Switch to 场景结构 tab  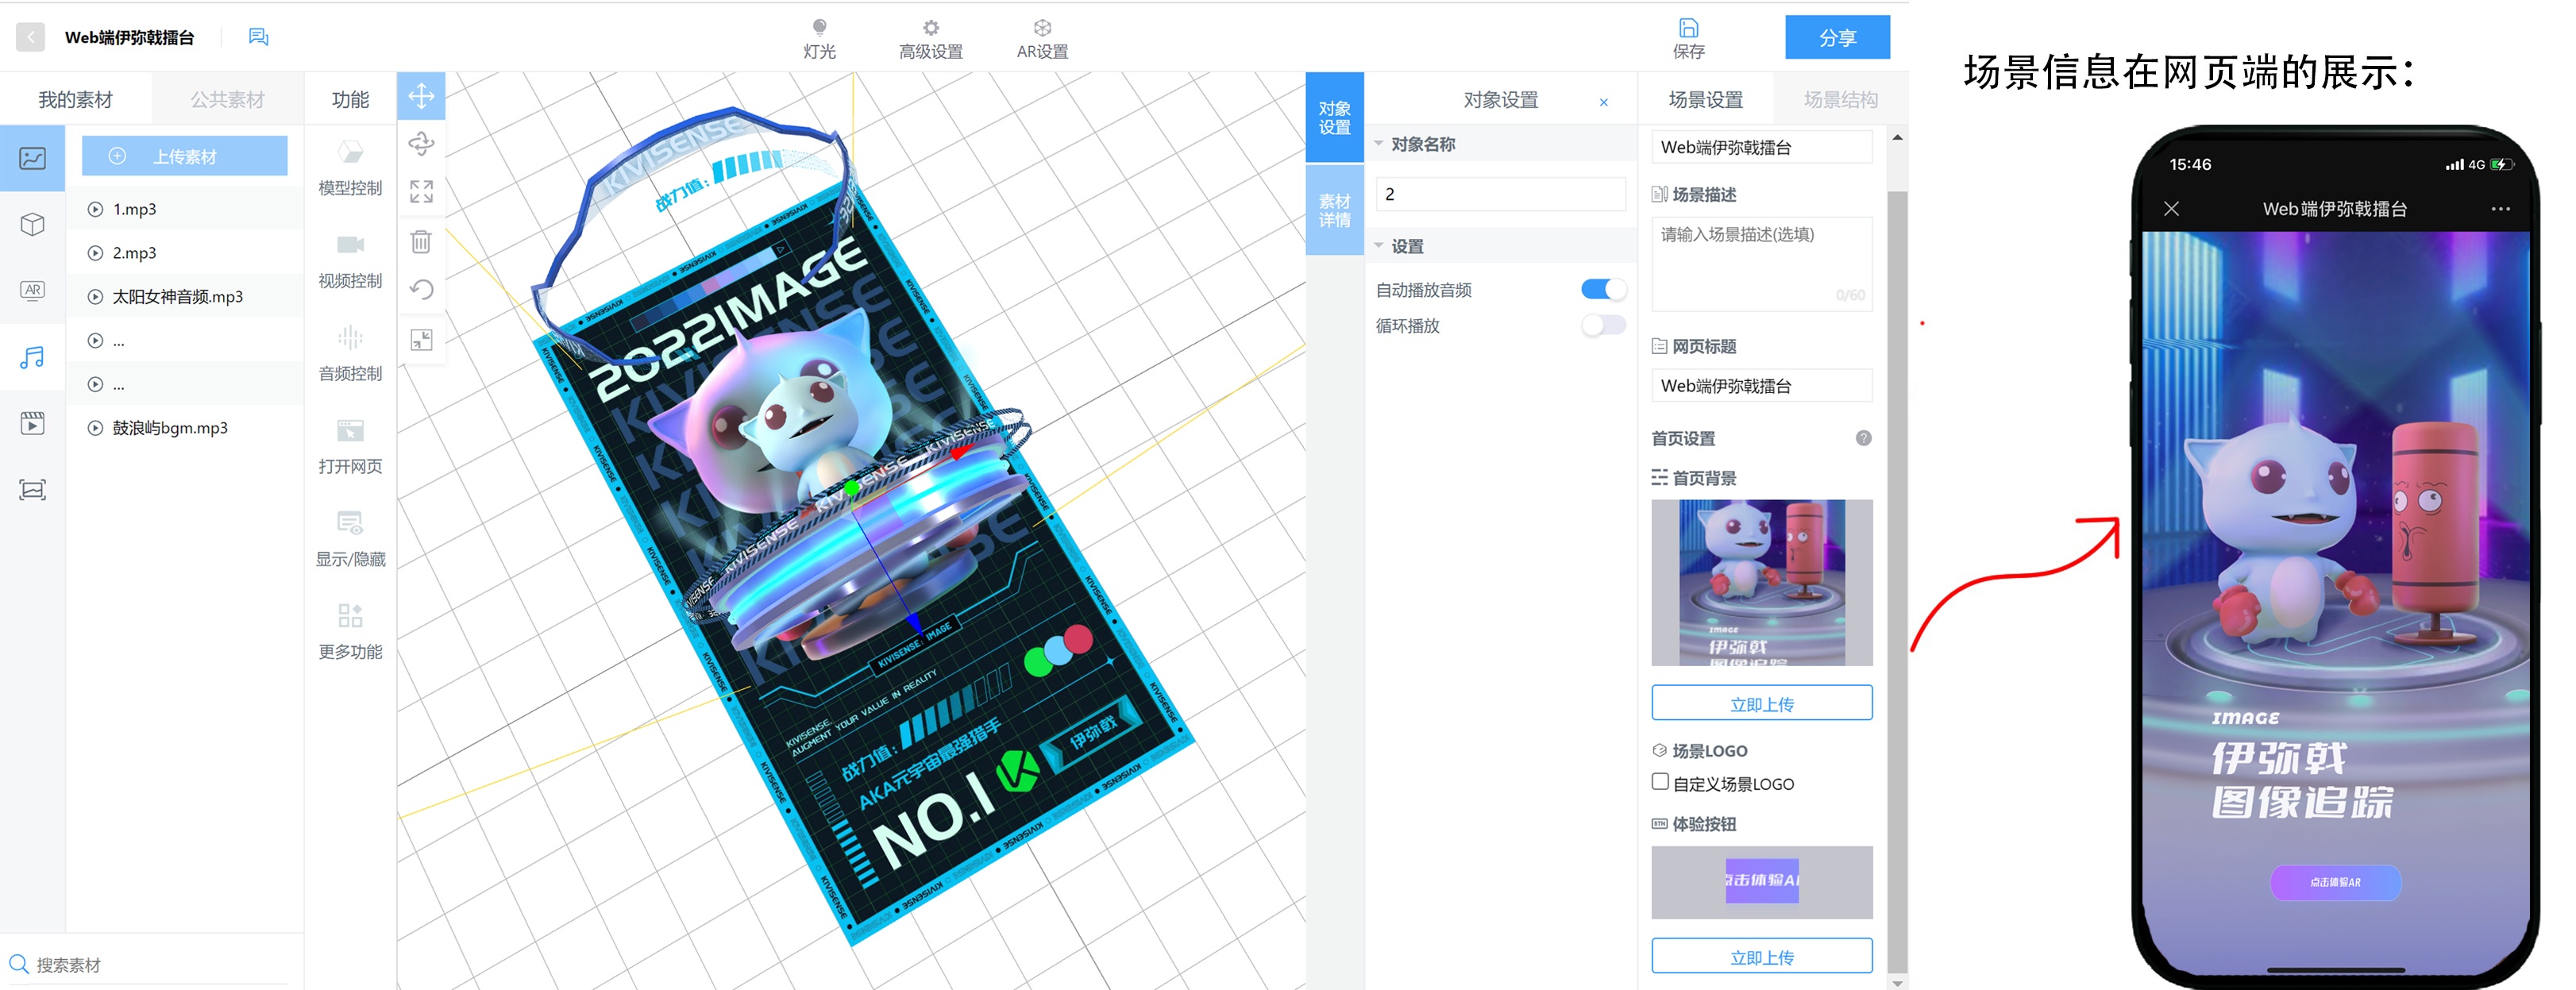click(x=1840, y=99)
